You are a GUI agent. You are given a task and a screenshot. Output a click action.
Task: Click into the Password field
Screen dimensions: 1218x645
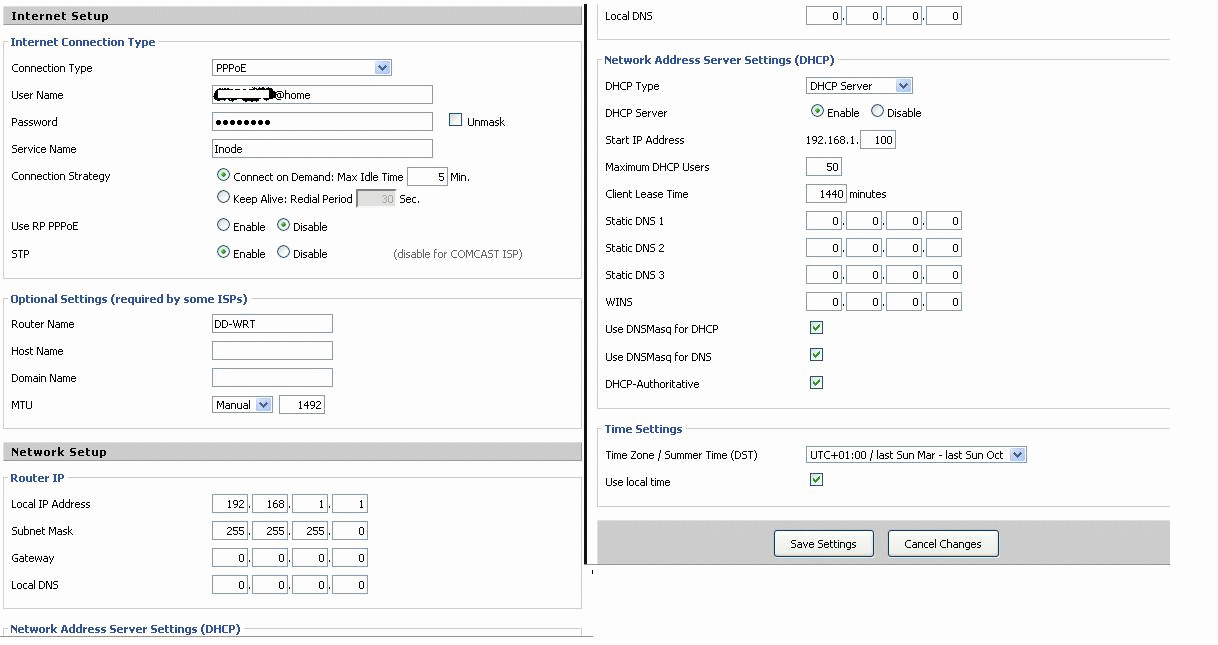(x=322, y=122)
